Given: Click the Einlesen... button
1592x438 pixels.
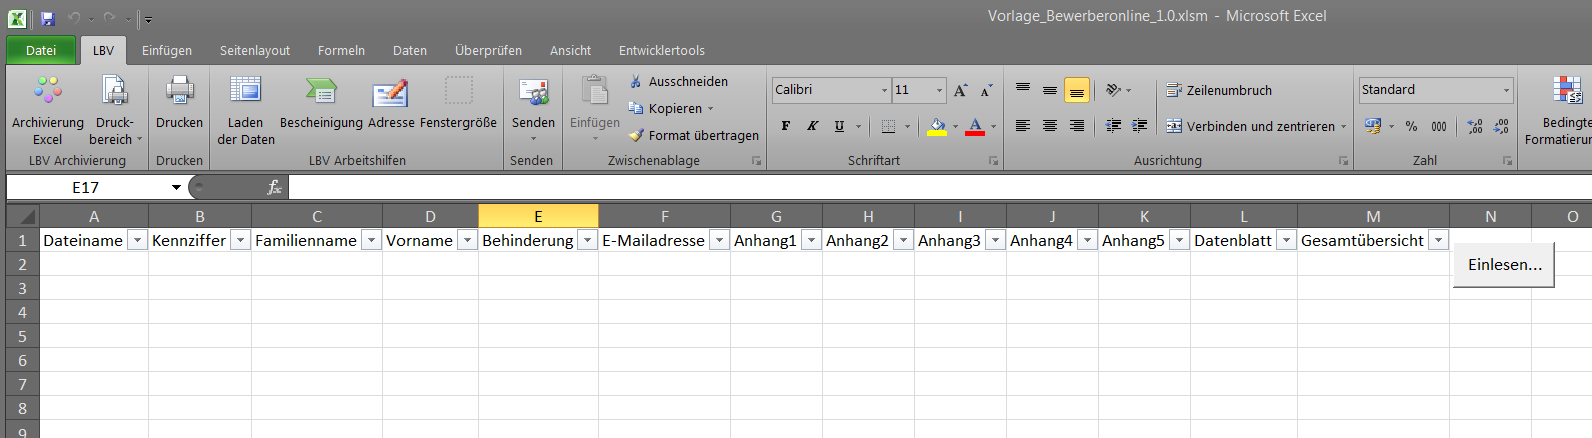Looking at the screenshot, I should 1504,265.
